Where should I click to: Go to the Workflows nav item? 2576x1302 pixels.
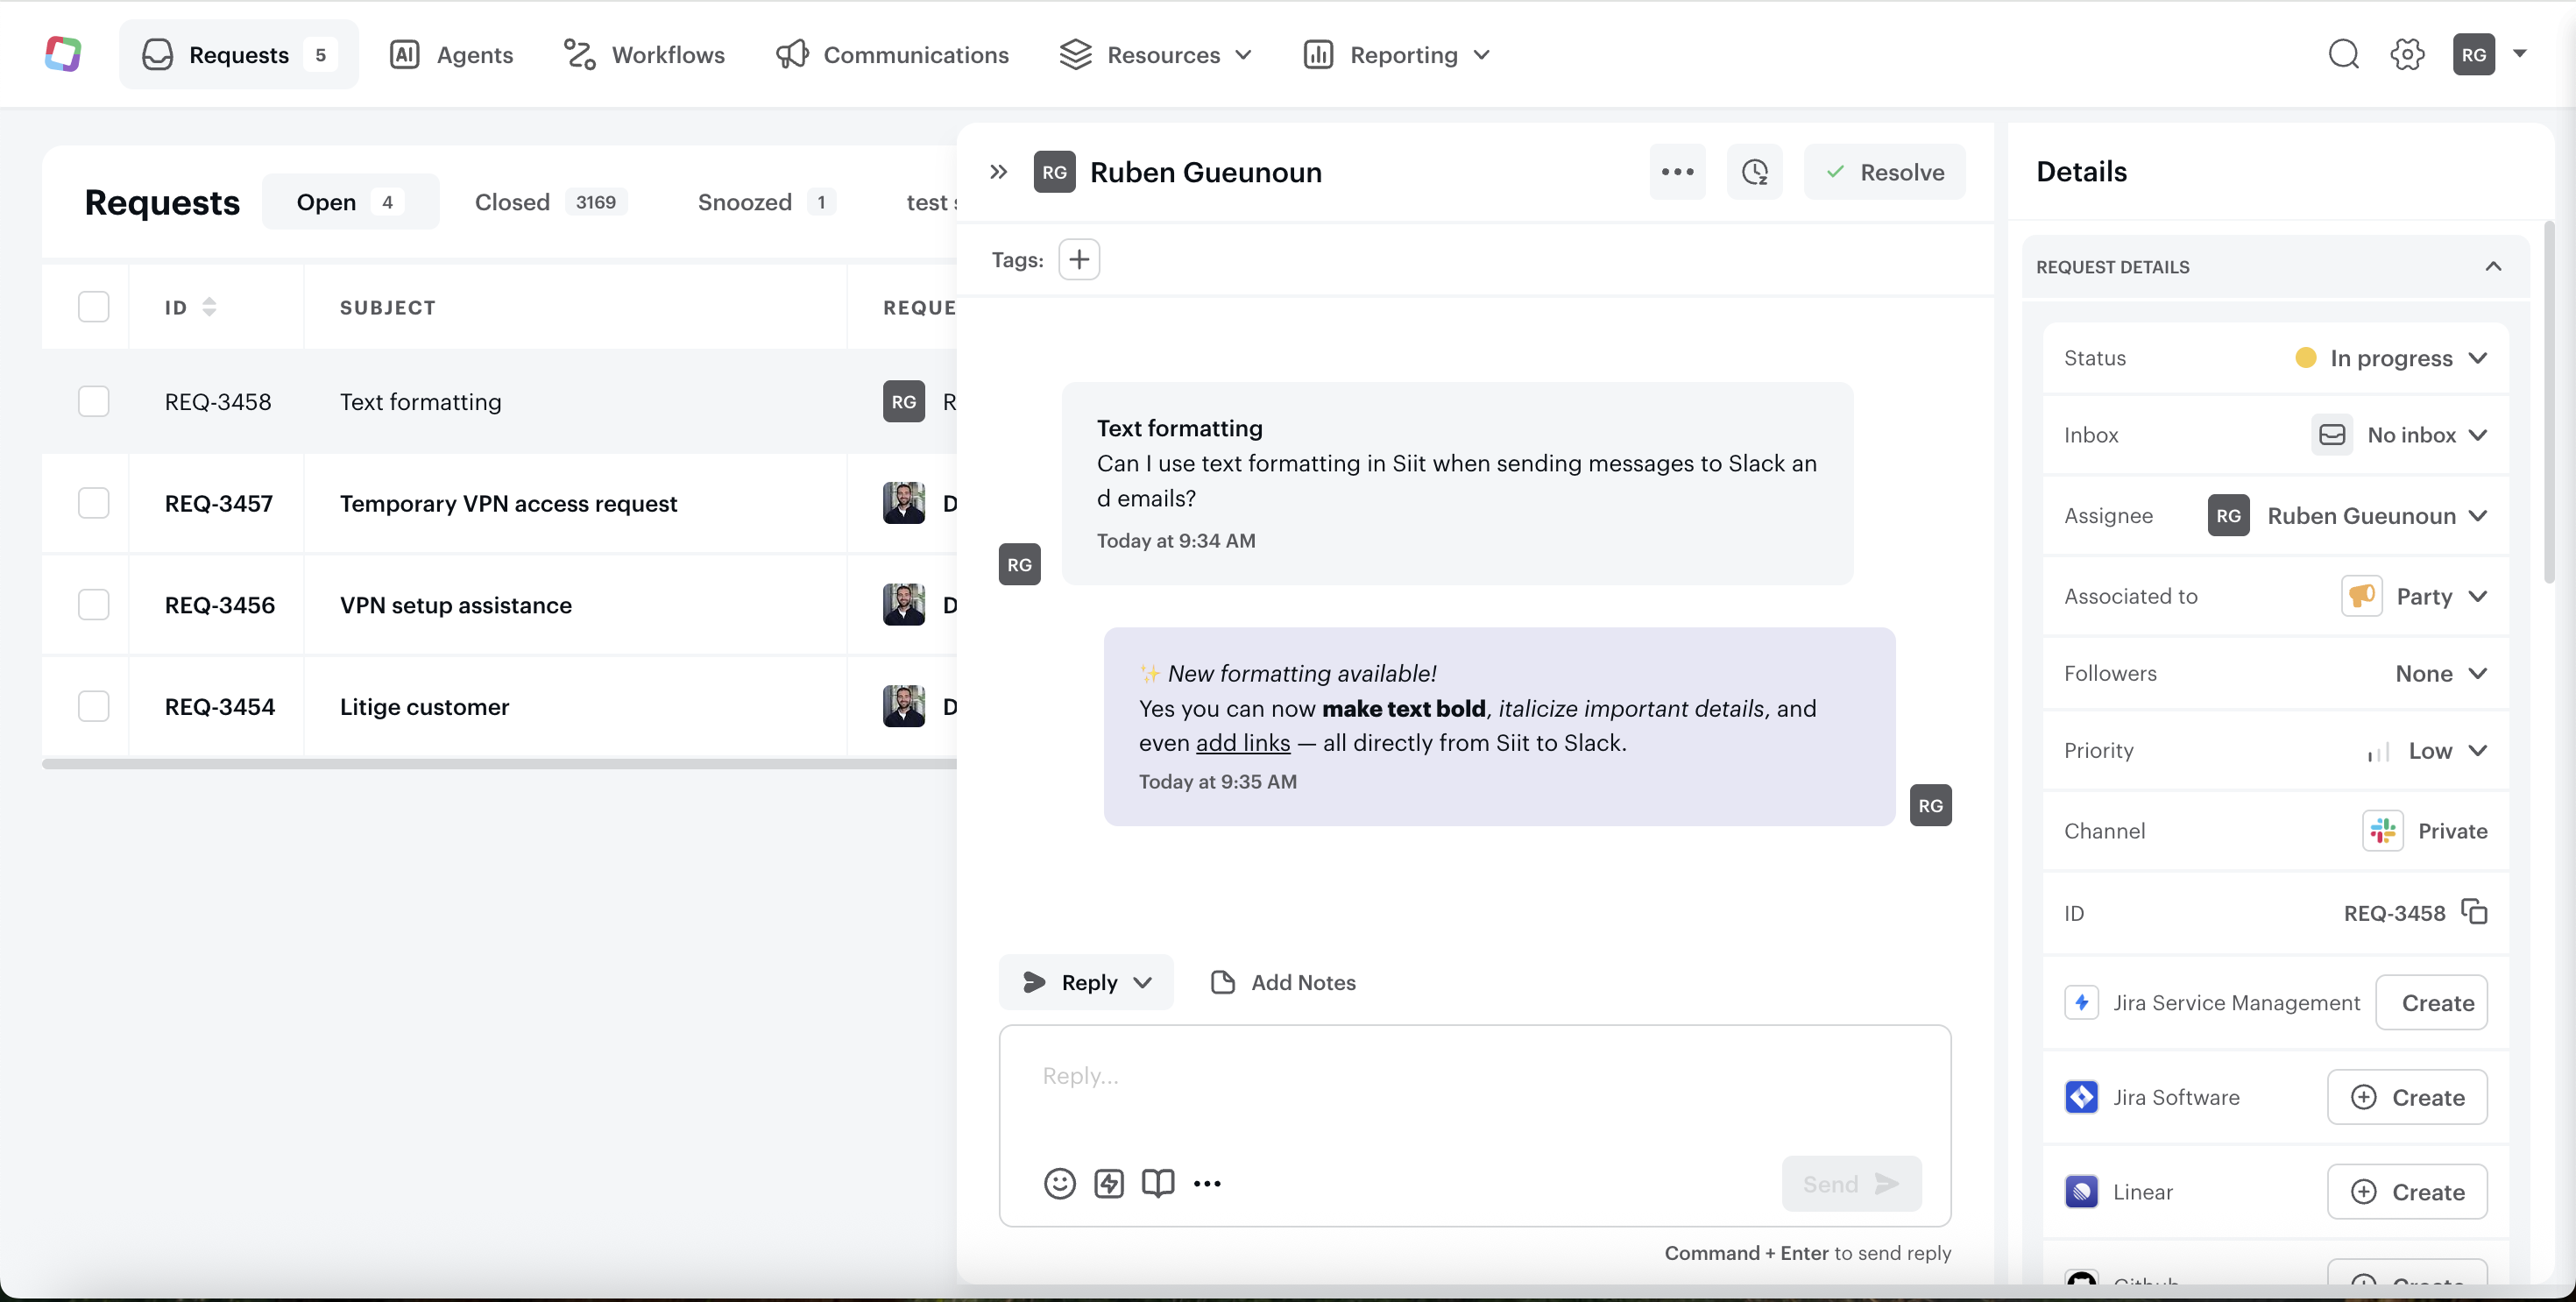coord(644,54)
